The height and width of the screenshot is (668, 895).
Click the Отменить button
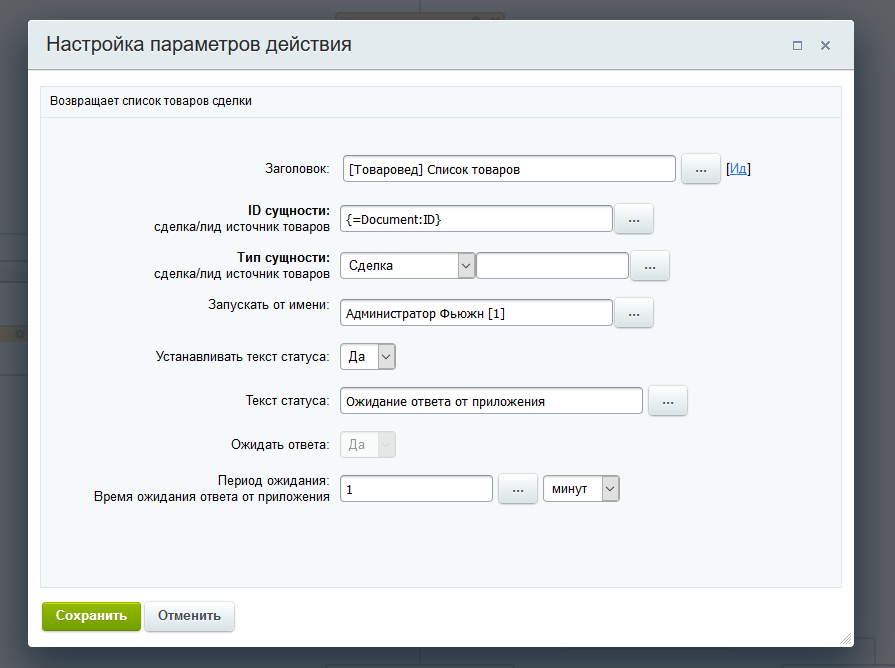(189, 616)
